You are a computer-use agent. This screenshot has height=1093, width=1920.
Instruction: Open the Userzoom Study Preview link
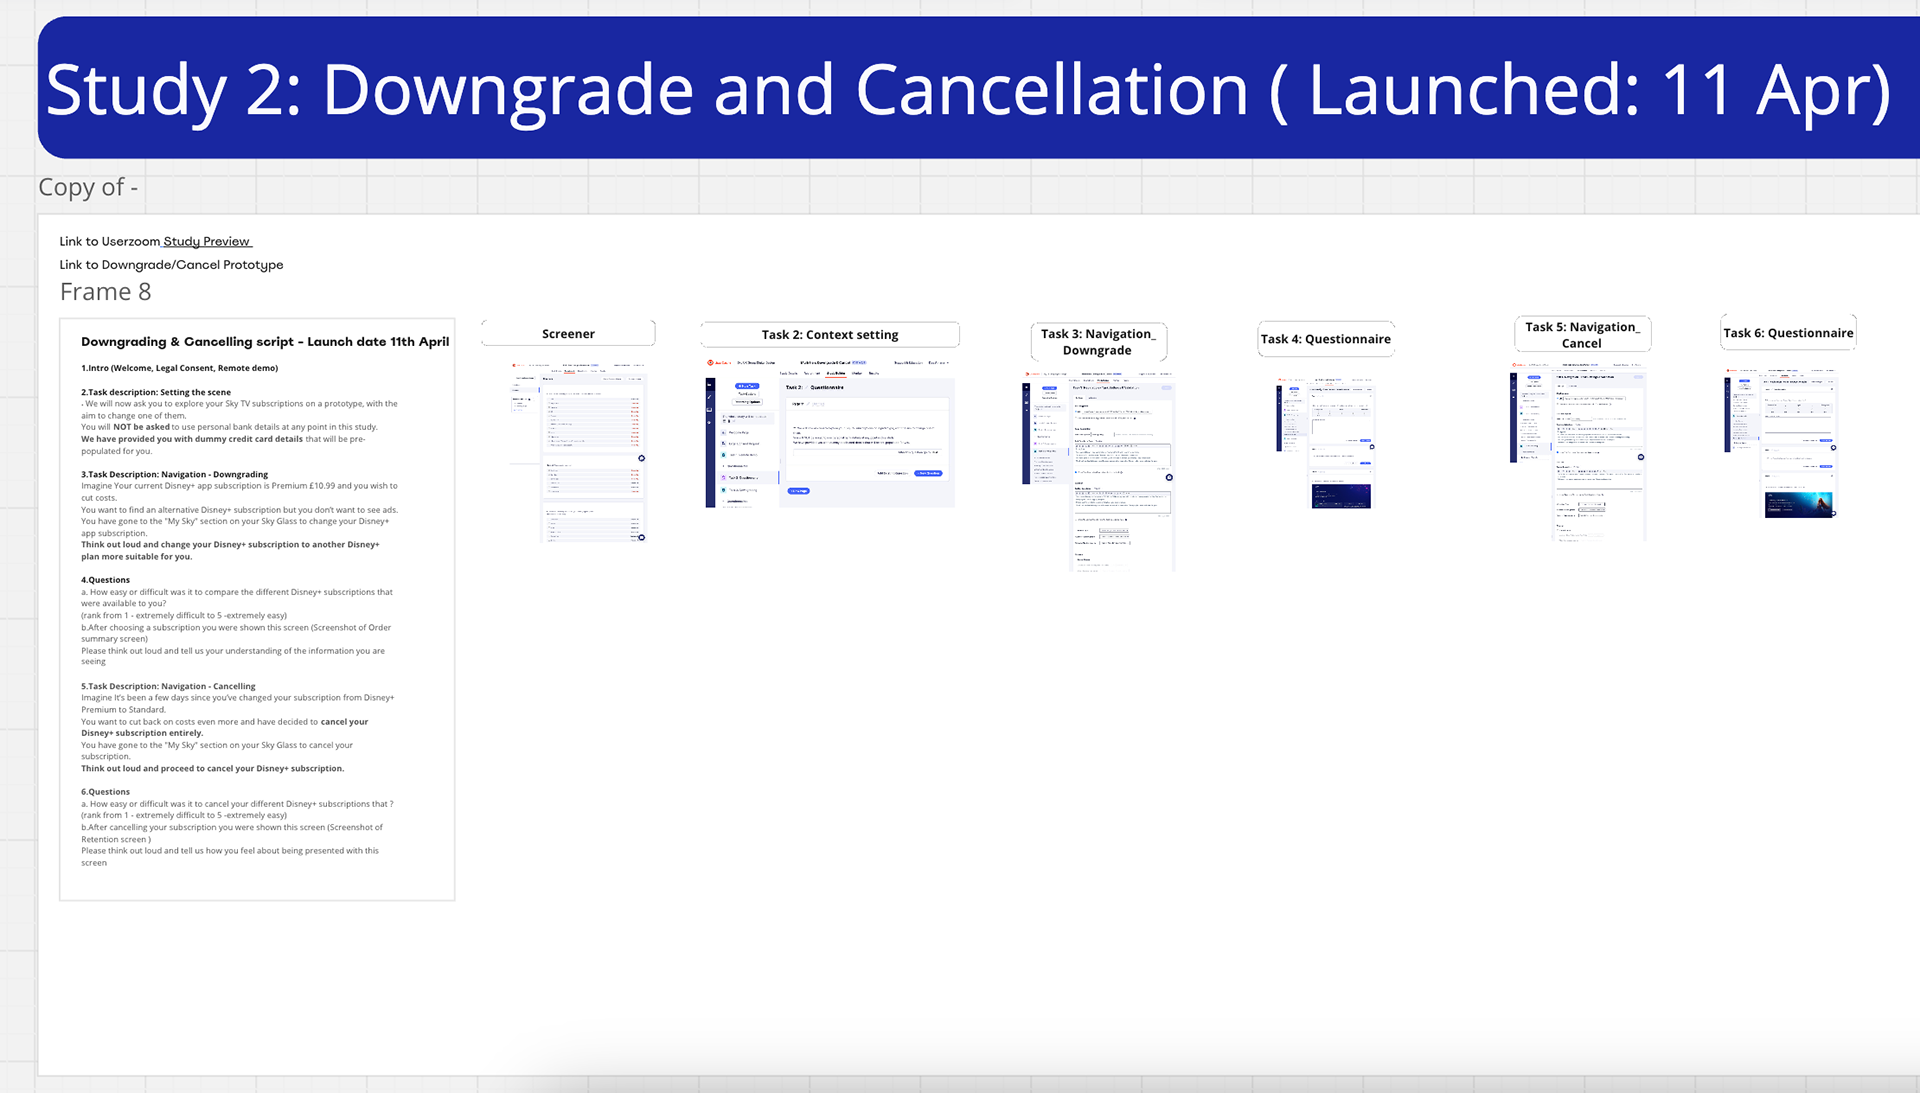pos(207,241)
